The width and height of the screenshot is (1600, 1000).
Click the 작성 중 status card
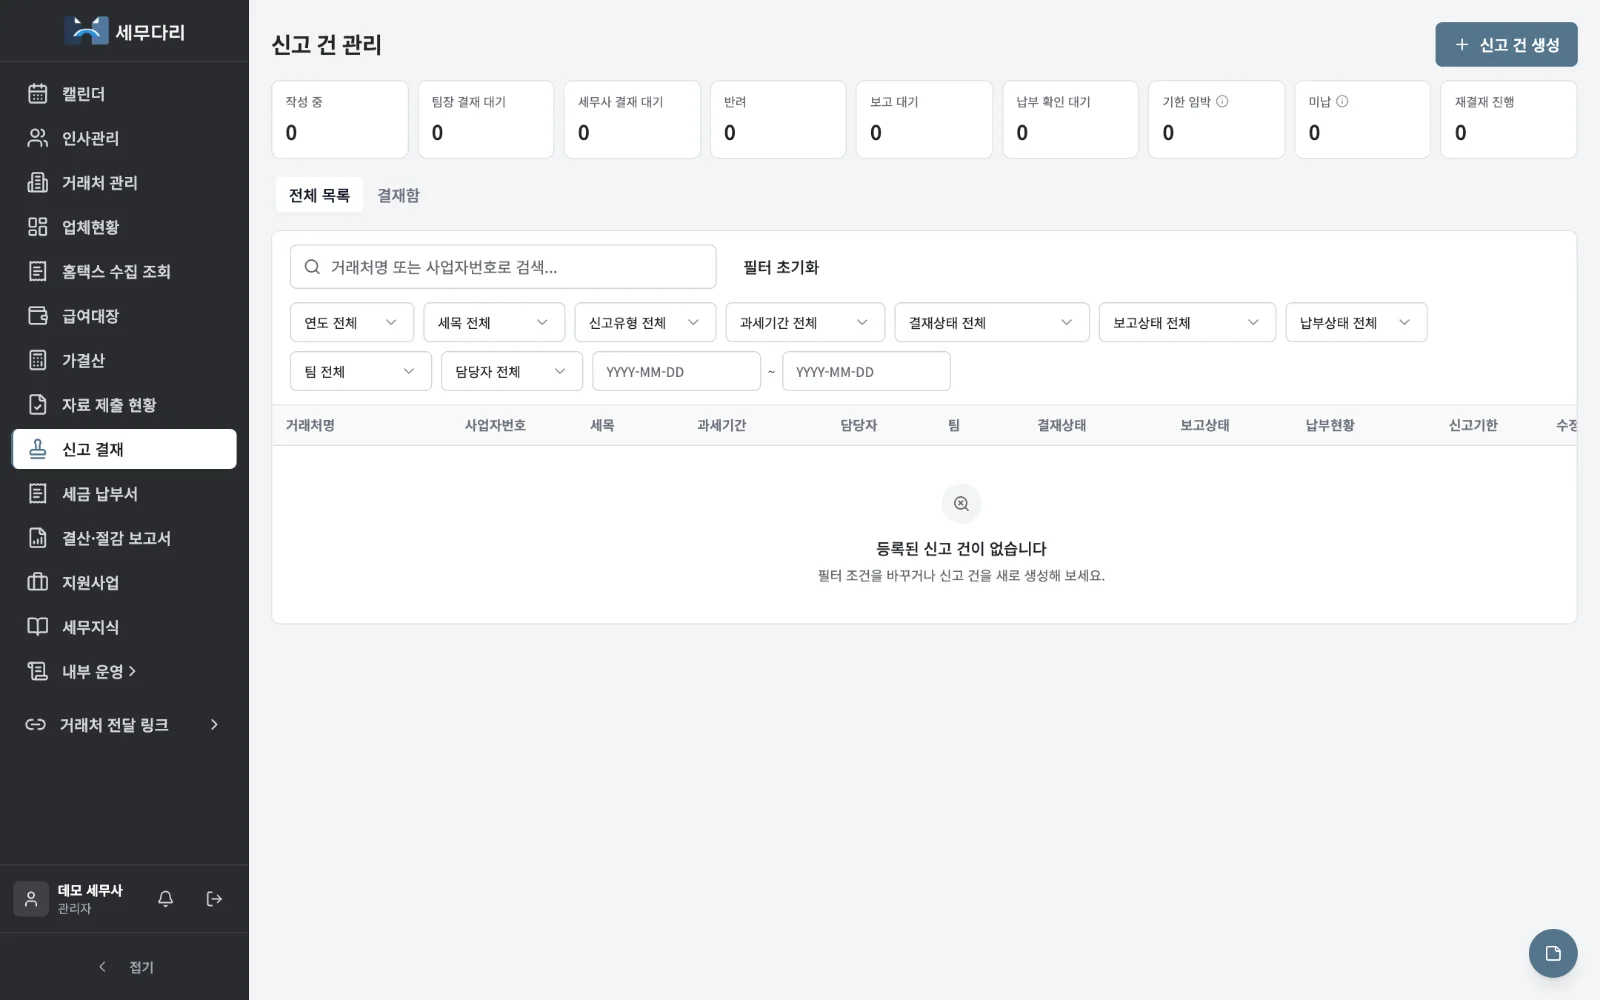(340, 119)
